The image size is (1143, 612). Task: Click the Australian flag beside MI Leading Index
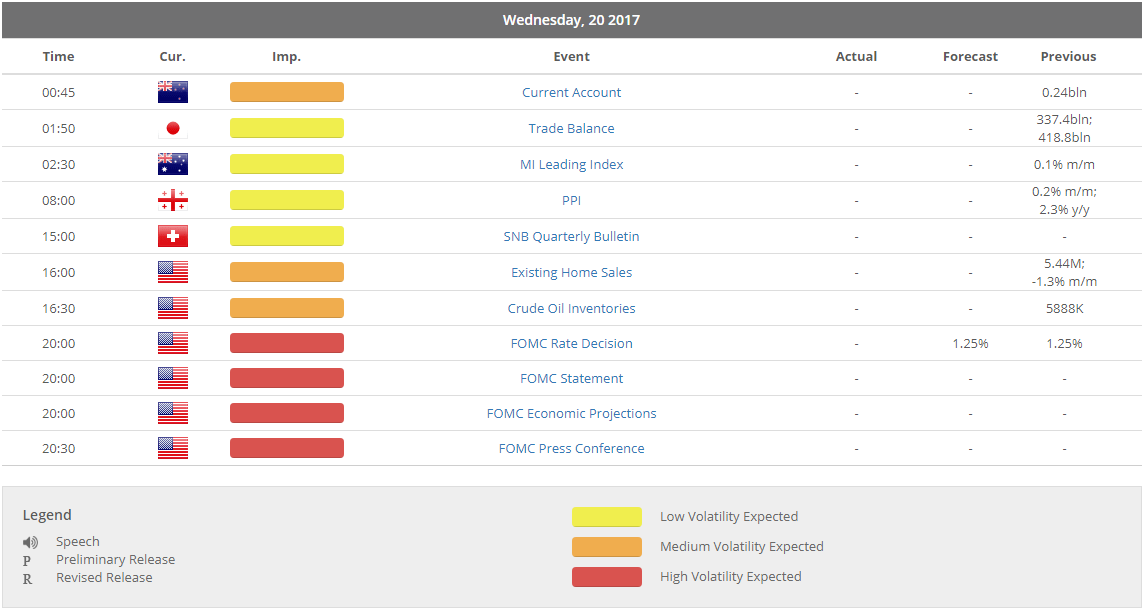(172, 164)
